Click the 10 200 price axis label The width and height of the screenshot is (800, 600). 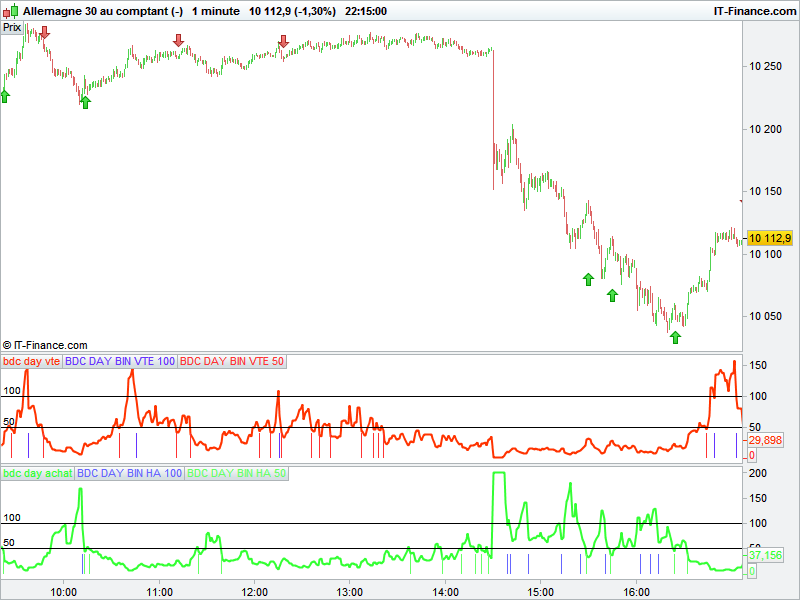[x=765, y=129]
